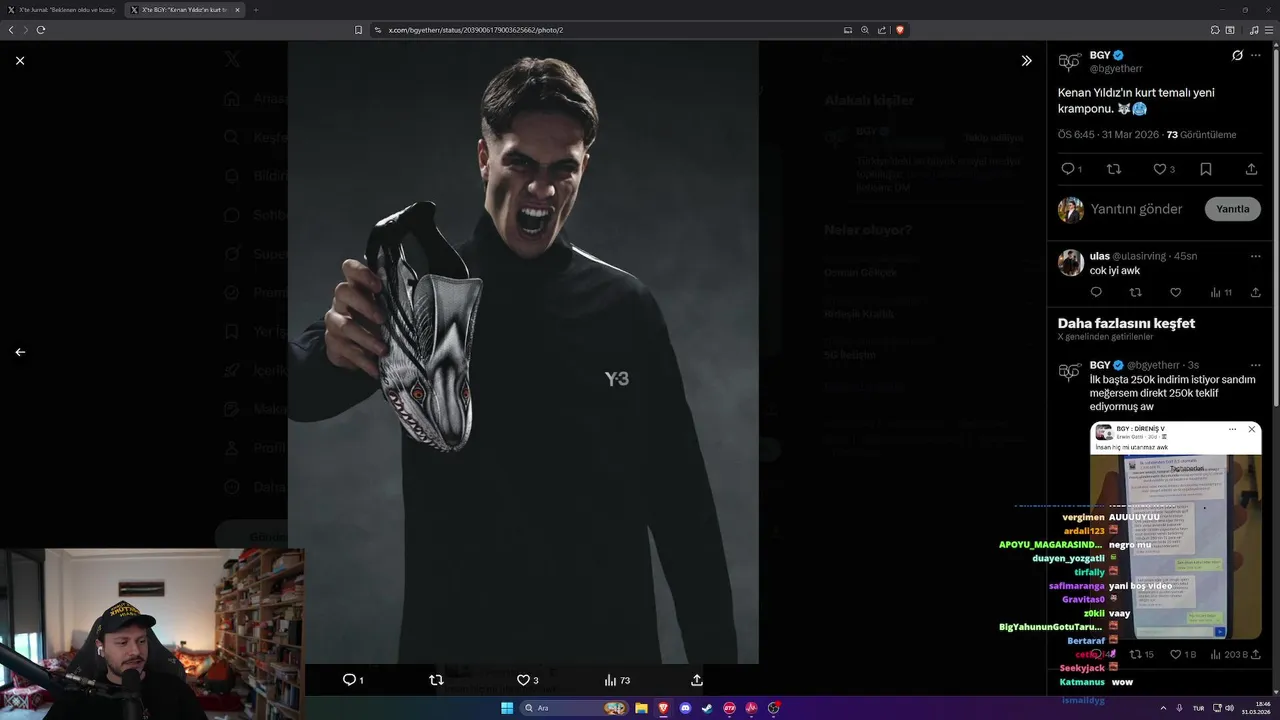Viewport: 1280px width, 720px height.
Task: Open Windows Start button
Action: 507,708
